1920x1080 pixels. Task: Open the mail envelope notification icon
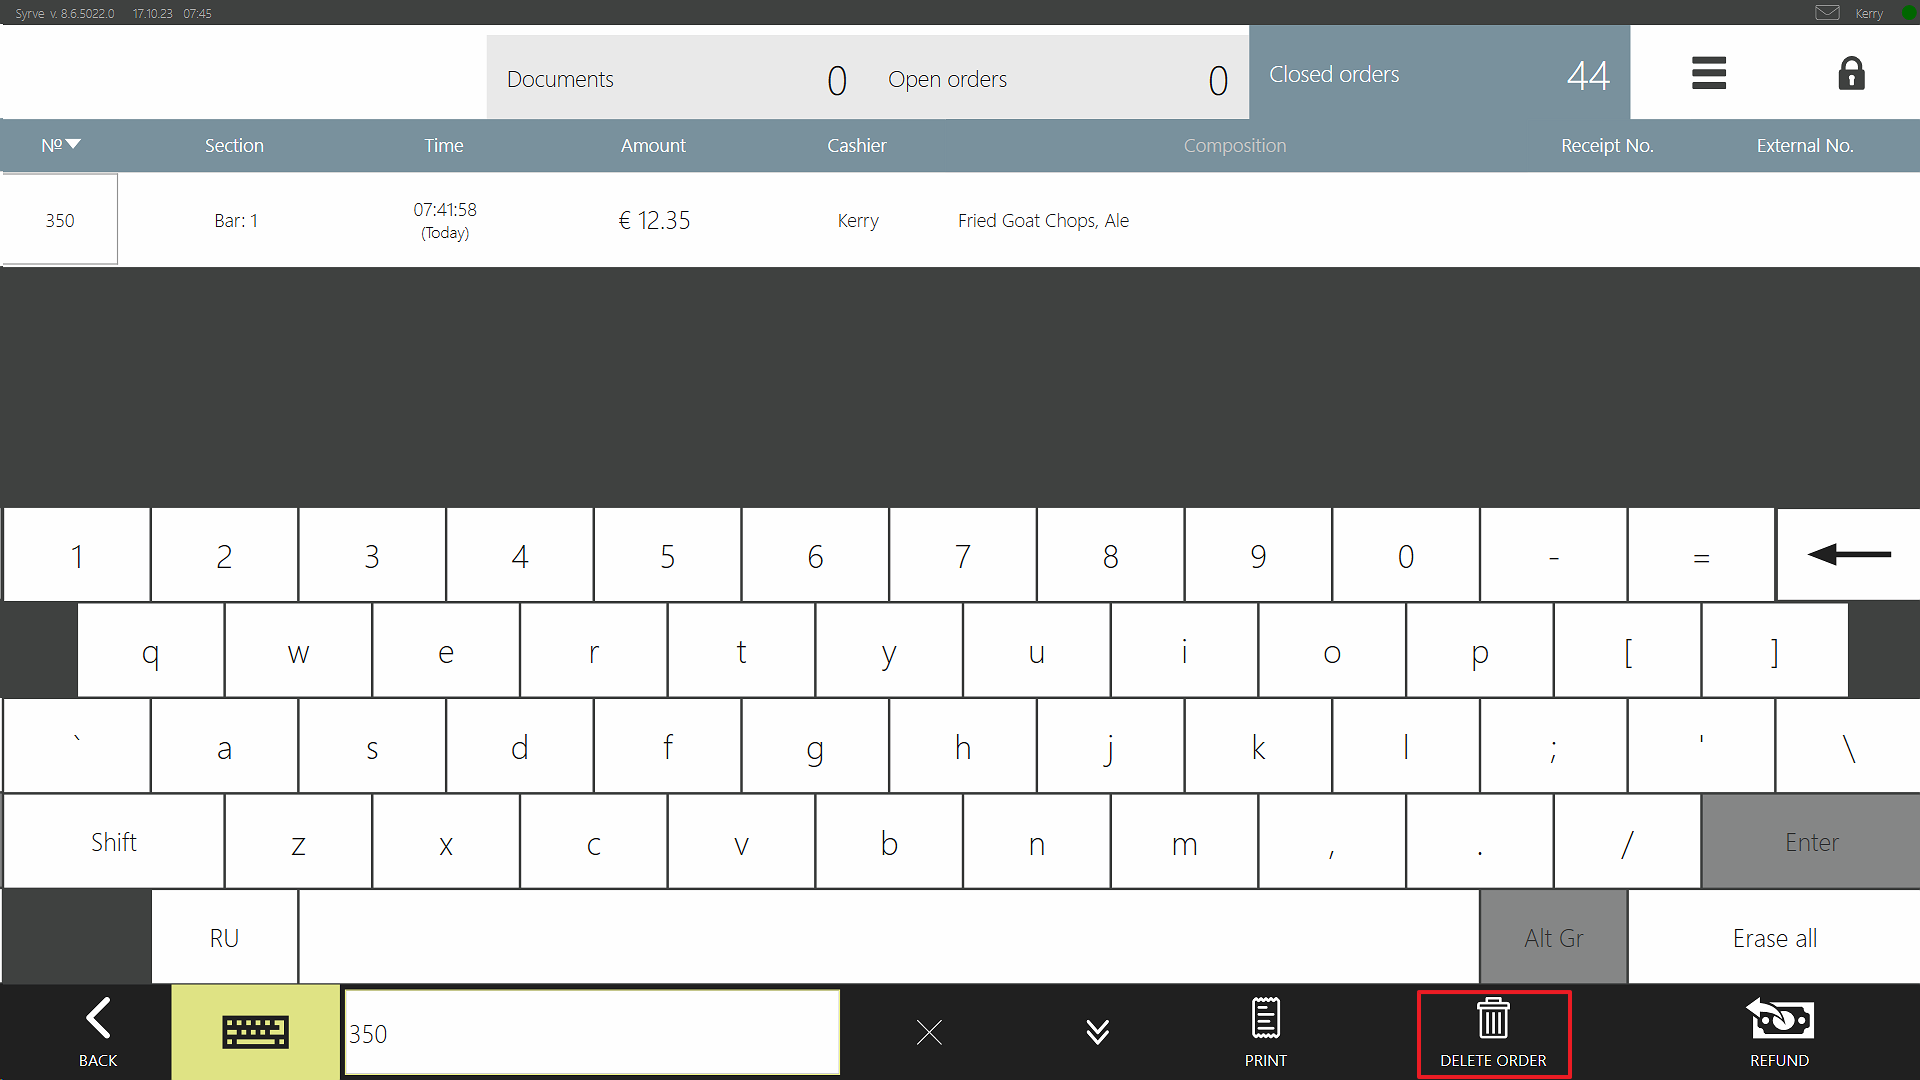pos(1827,13)
